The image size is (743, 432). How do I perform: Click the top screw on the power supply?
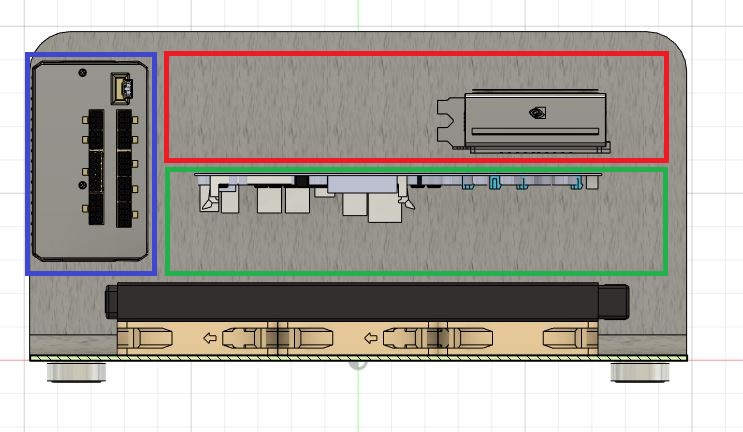point(82,72)
